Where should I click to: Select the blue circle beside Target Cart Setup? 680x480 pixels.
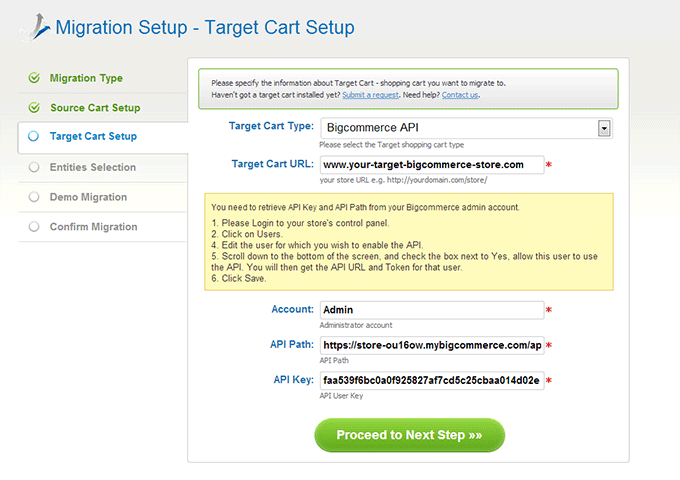click(x=33, y=136)
